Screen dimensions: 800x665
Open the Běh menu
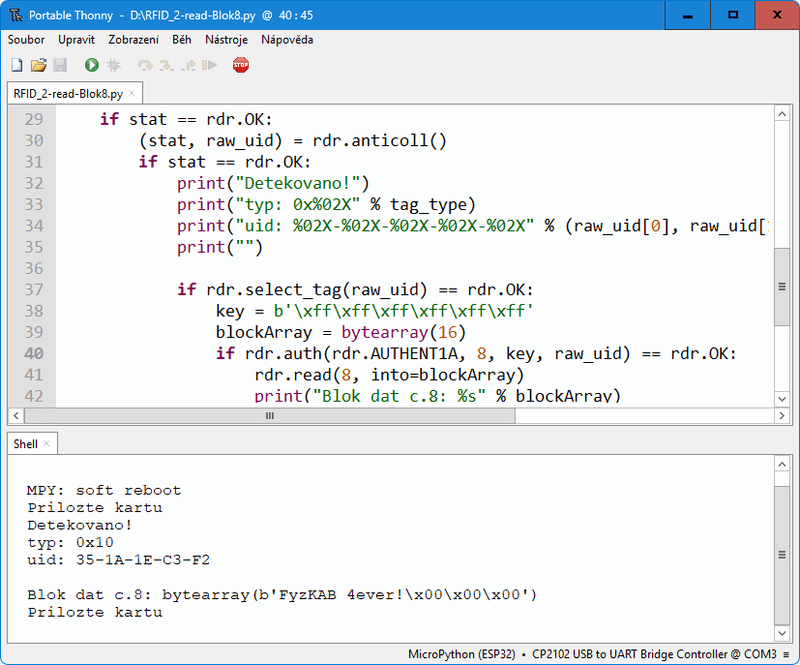182,40
